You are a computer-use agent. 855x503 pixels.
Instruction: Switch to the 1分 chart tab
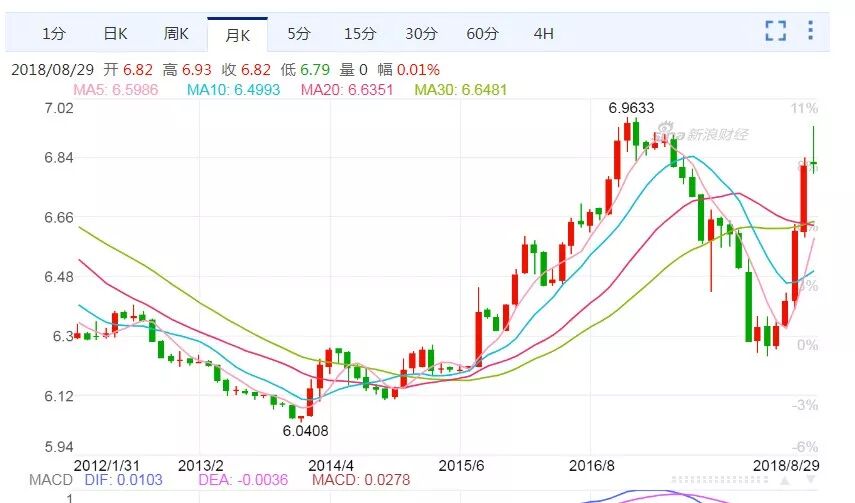pos(54,34)
